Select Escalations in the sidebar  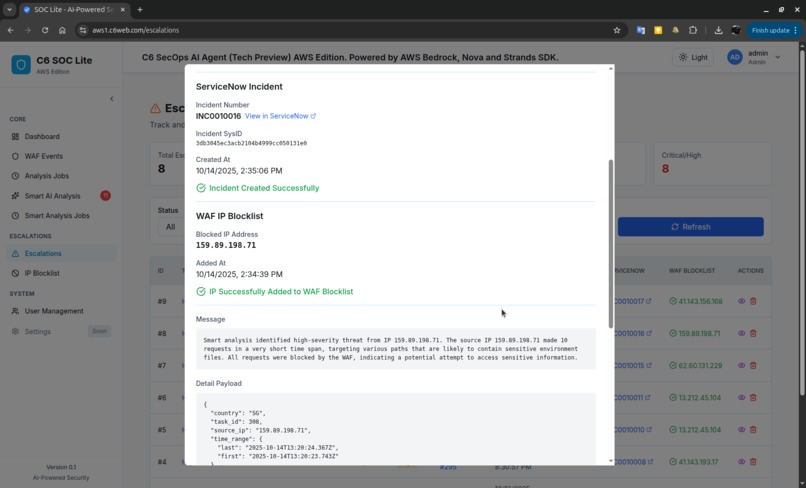coord(61,253)
